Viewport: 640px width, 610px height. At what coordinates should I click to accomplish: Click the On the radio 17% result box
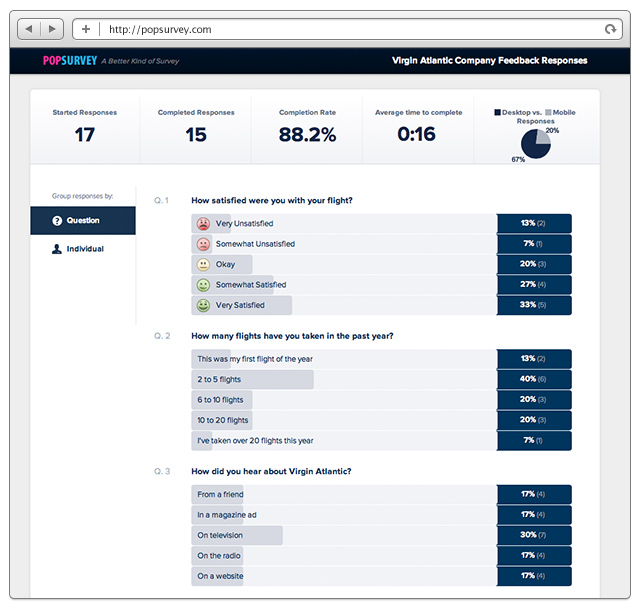point(534,556)
